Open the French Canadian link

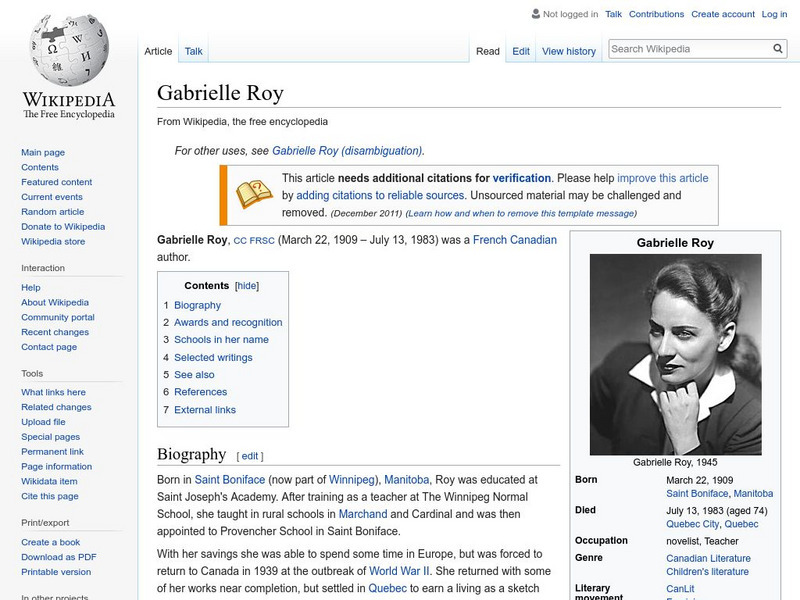point(515,240)
